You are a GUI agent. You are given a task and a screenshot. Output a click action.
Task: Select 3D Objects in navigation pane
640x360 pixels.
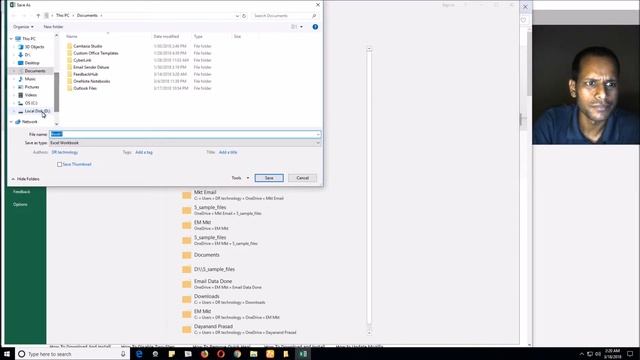(x=34, y=47)
